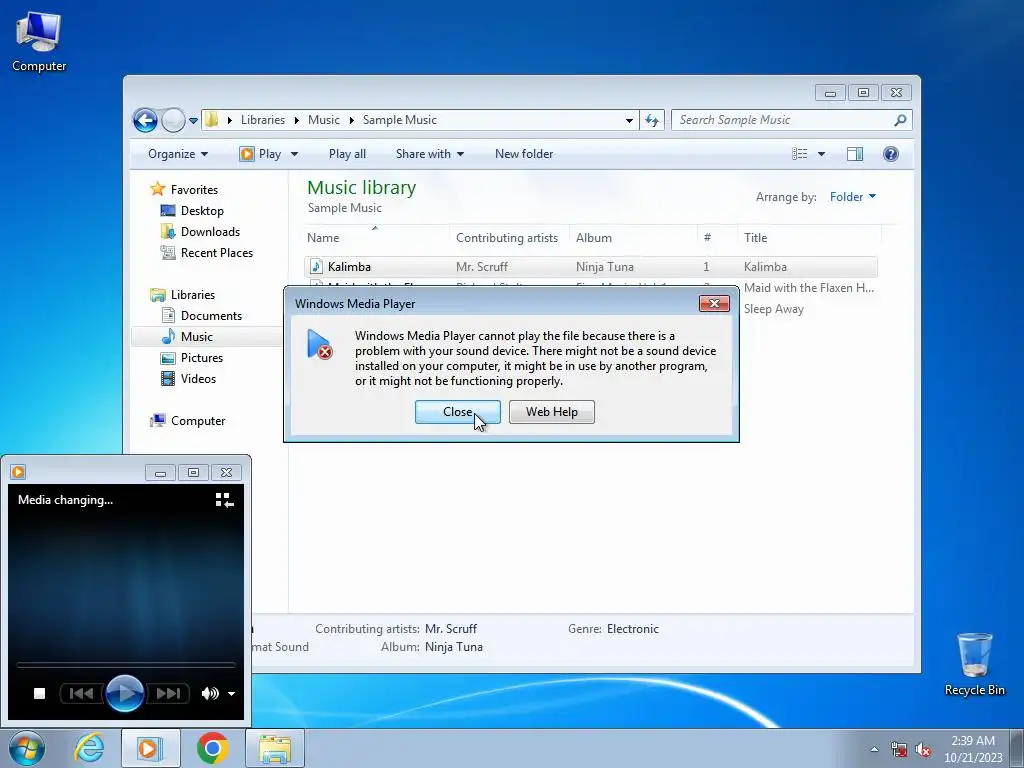This screenshot has width=1024, height=768.
Task: Open Web Help for the sound error
Action: point(552,412)
